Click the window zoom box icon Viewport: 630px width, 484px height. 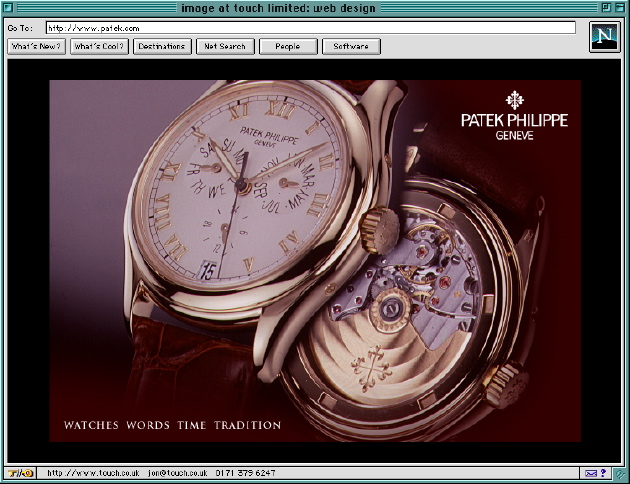pos(606,7)
